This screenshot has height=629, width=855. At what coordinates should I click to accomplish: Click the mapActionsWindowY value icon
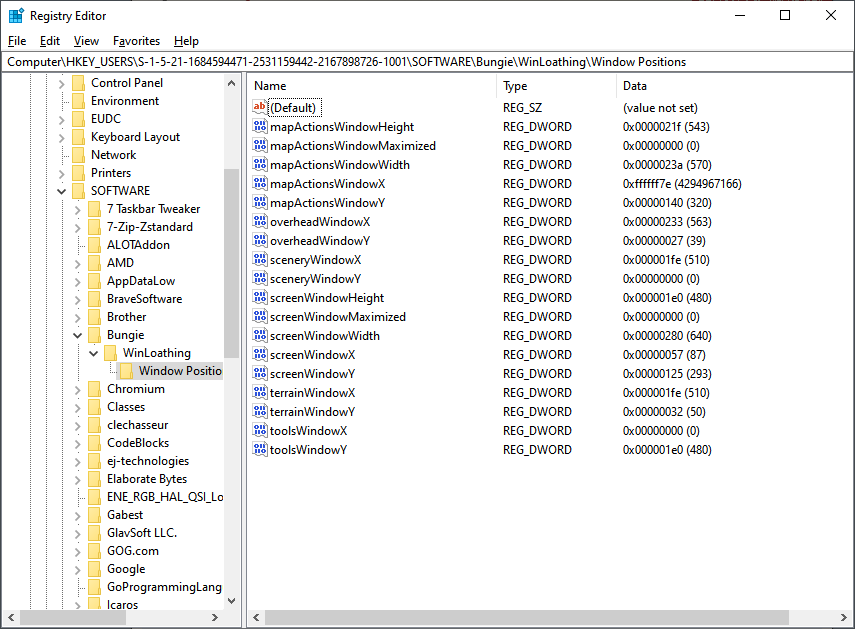coord(260,203)
